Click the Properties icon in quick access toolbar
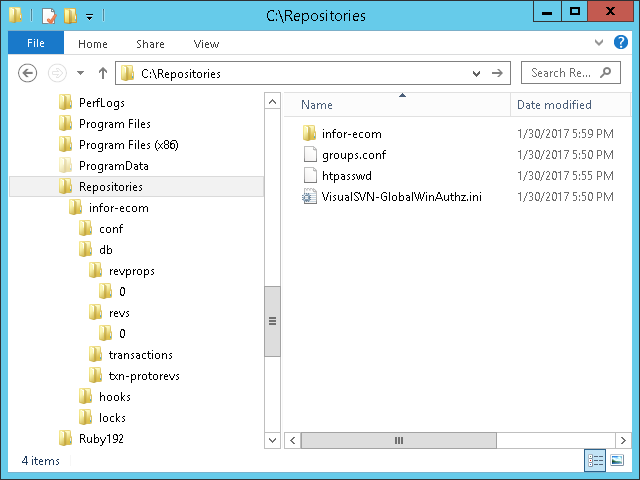Screen dimensions: 640x480 point(49,15)
